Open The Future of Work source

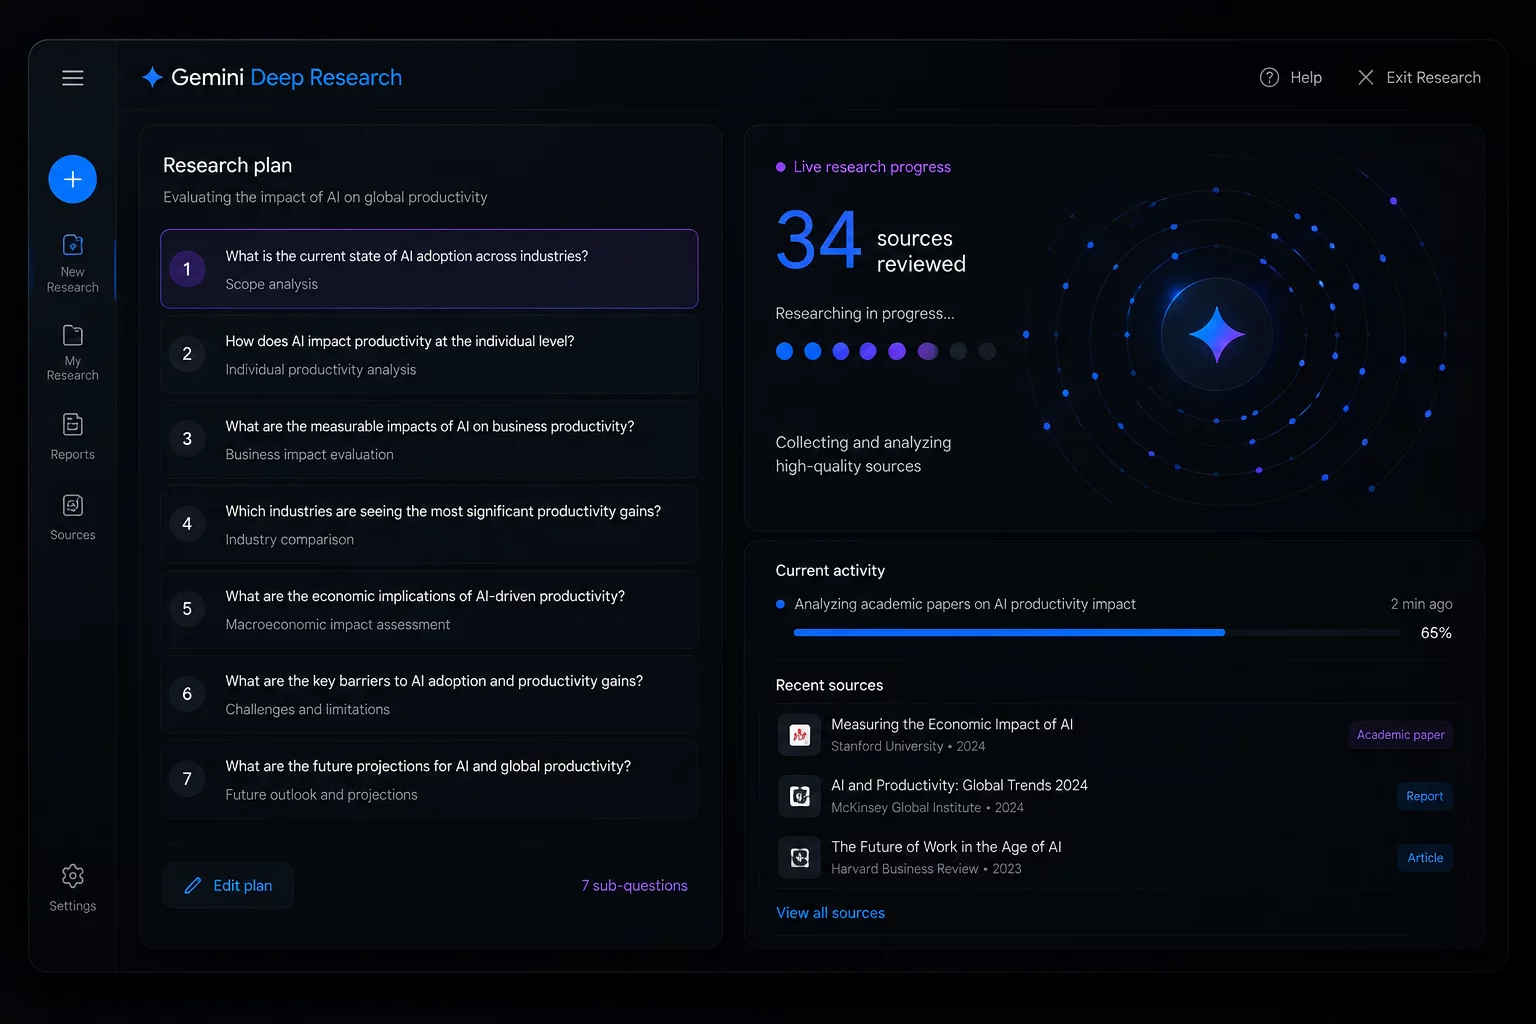tap(946, 846)
